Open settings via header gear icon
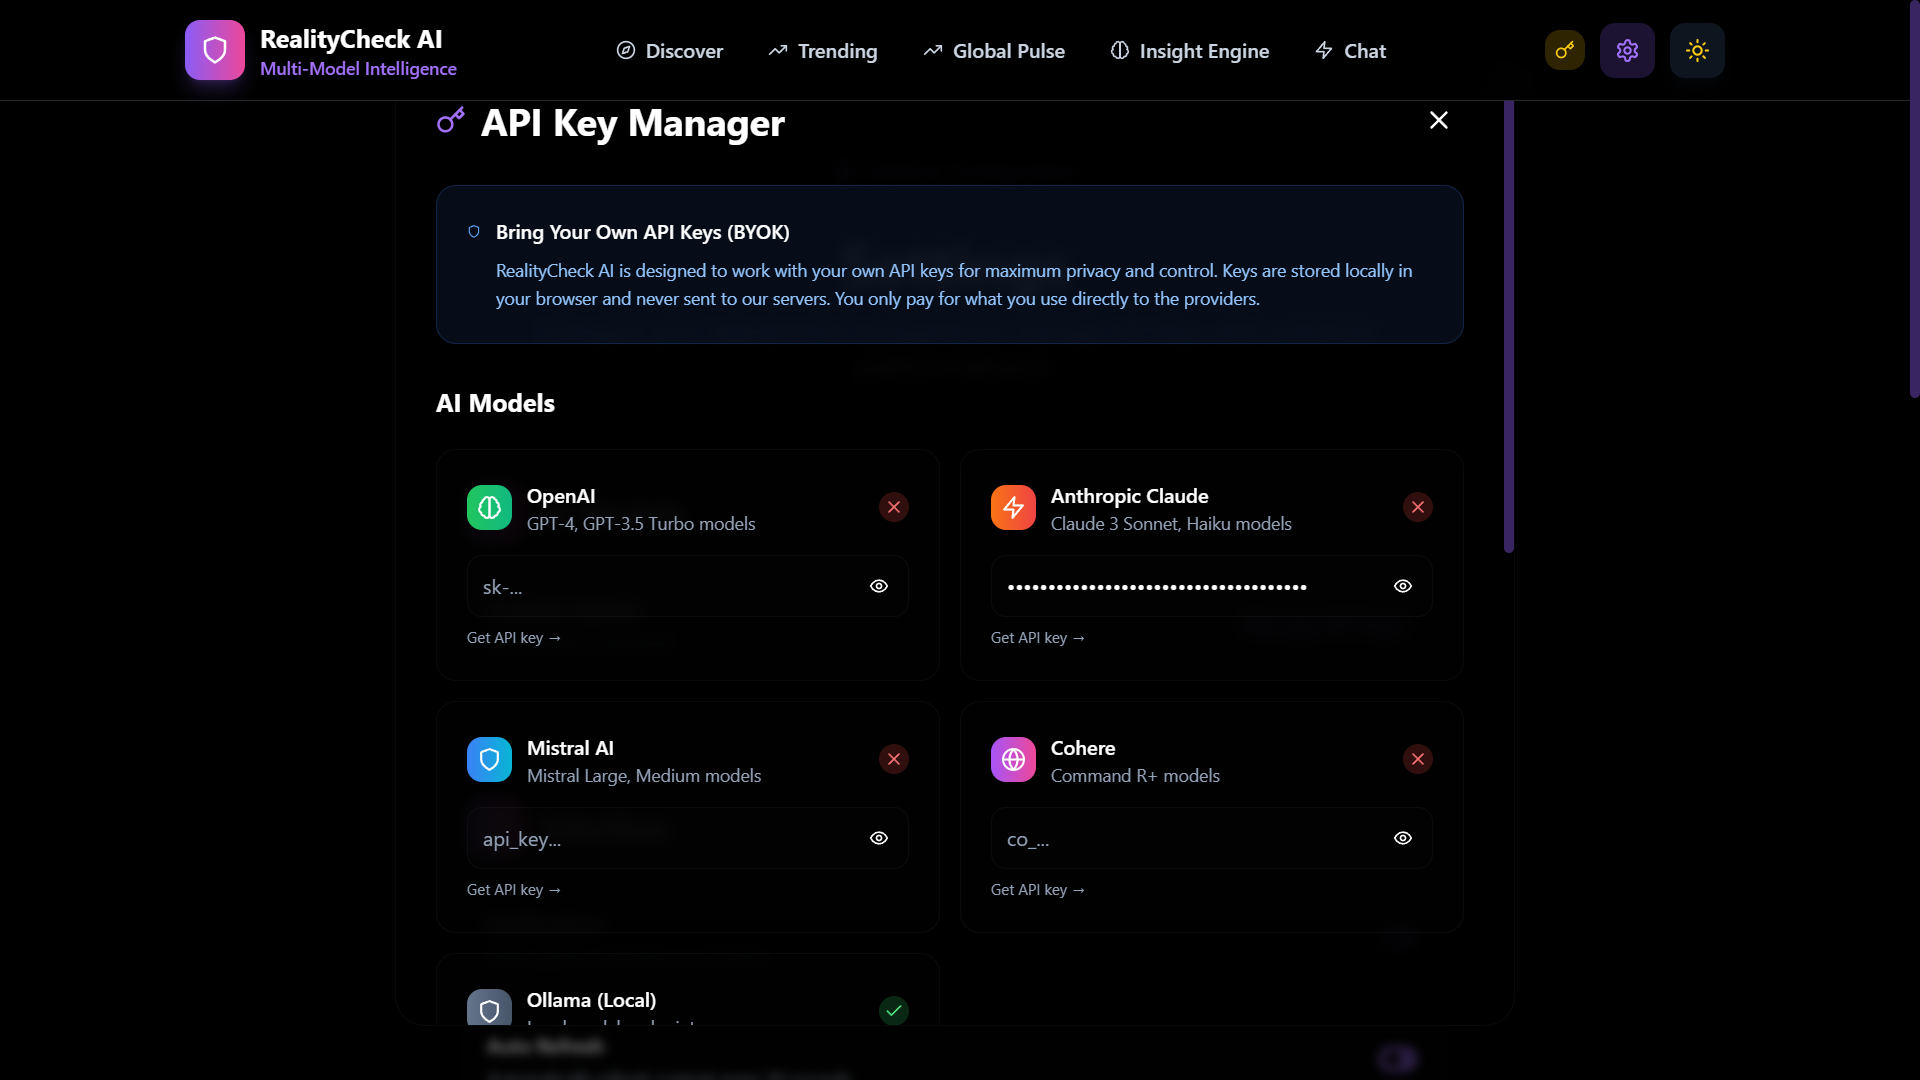The width and height of the screenshot is (1920, 1080). point(1627,50)
